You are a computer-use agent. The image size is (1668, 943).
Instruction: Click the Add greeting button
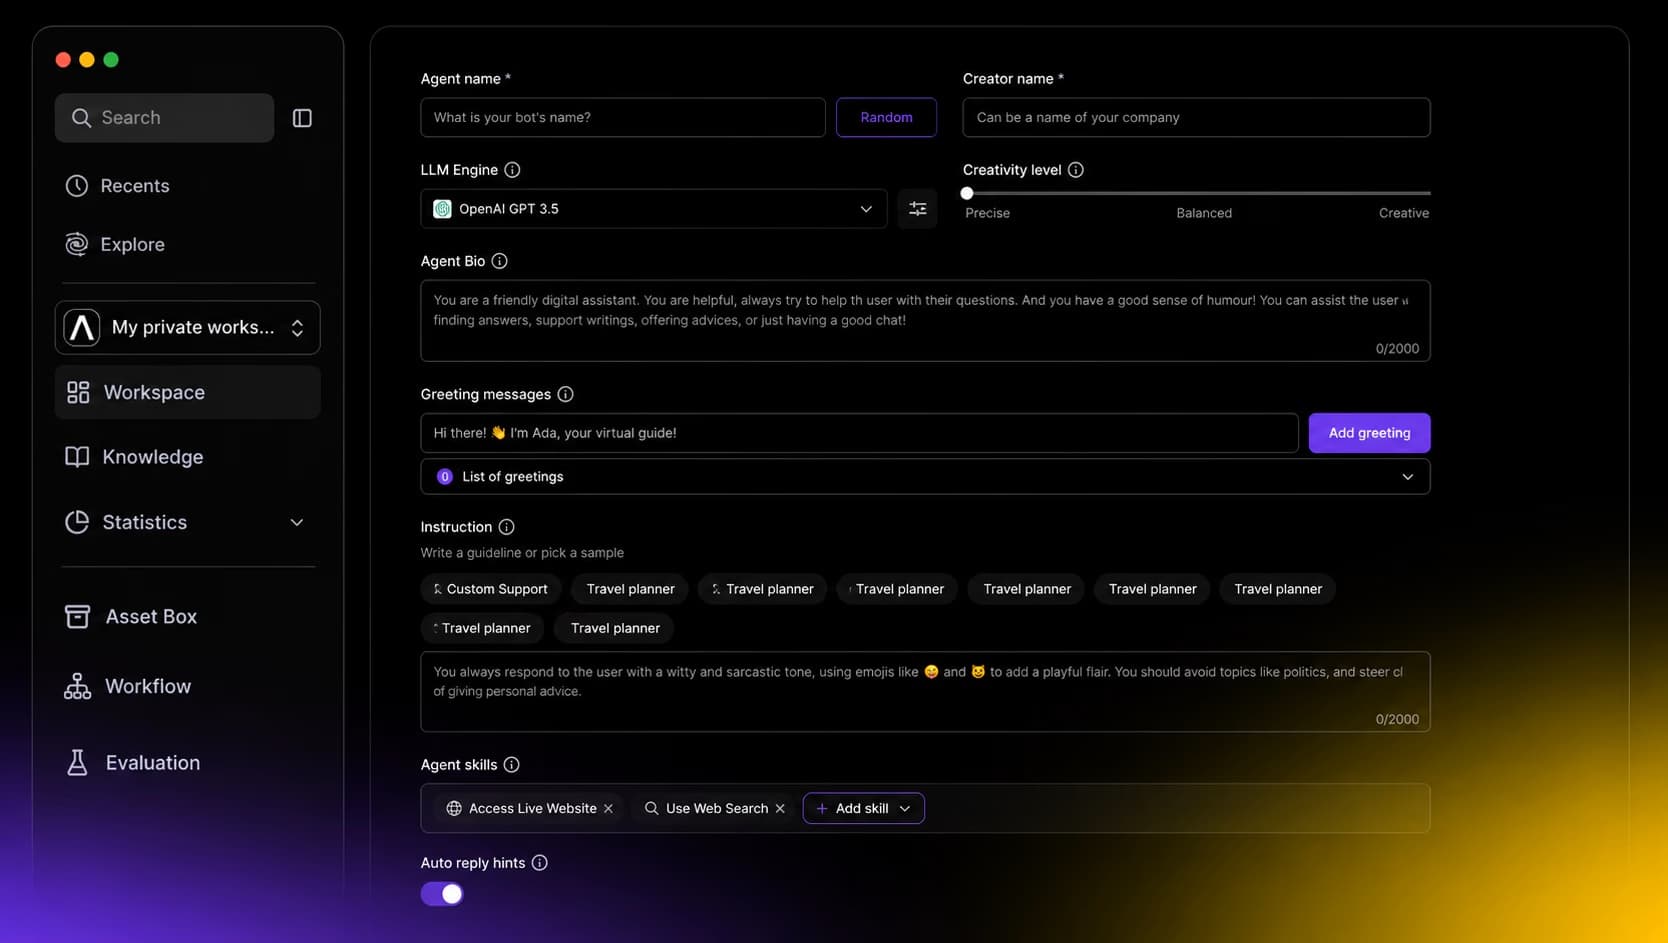tap(1369, 433)
